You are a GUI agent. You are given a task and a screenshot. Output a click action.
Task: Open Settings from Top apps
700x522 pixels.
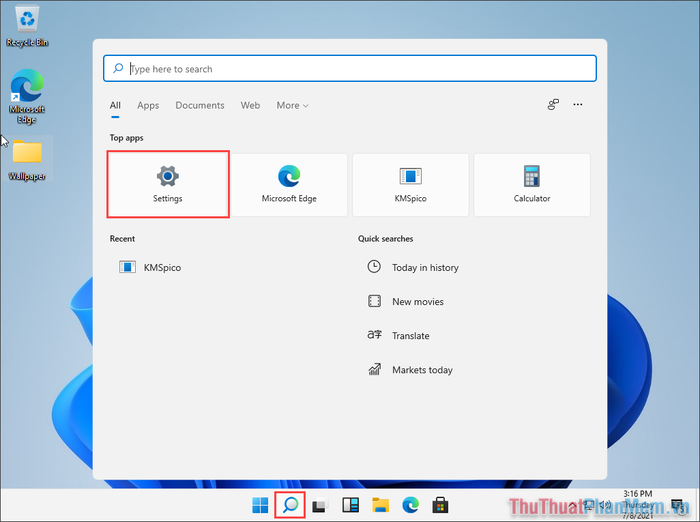point(168,184)
